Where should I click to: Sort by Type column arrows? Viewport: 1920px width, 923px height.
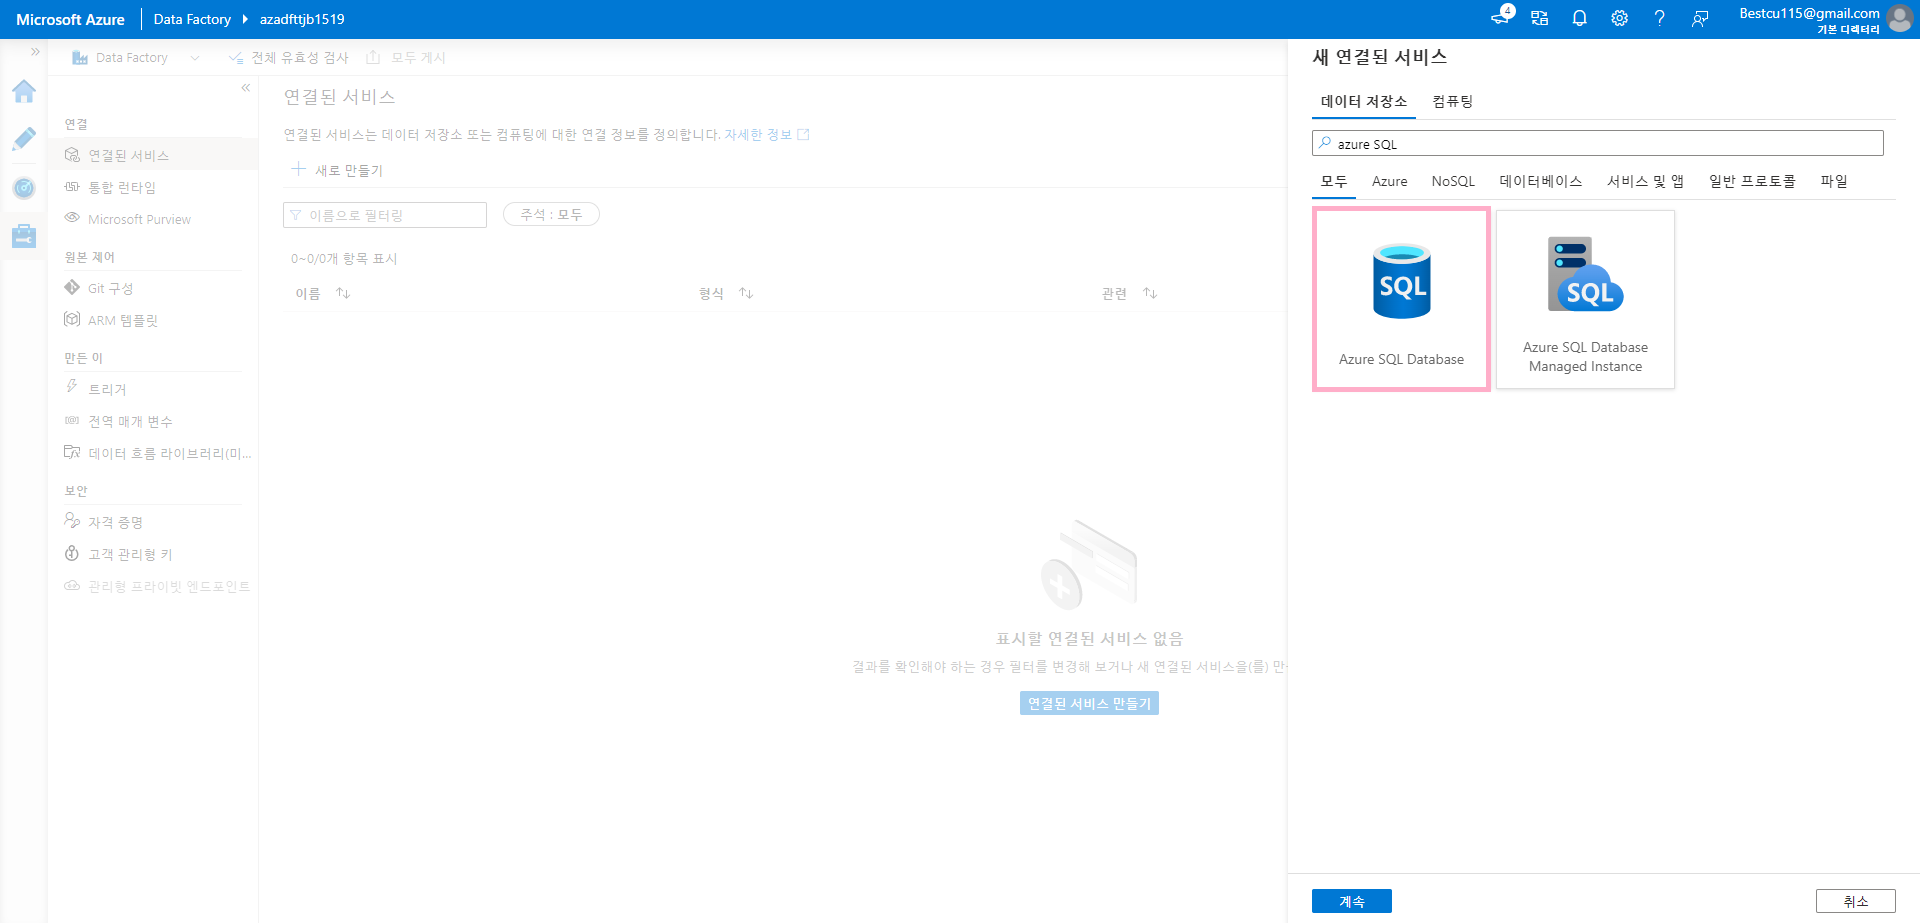tap(746, 293)
